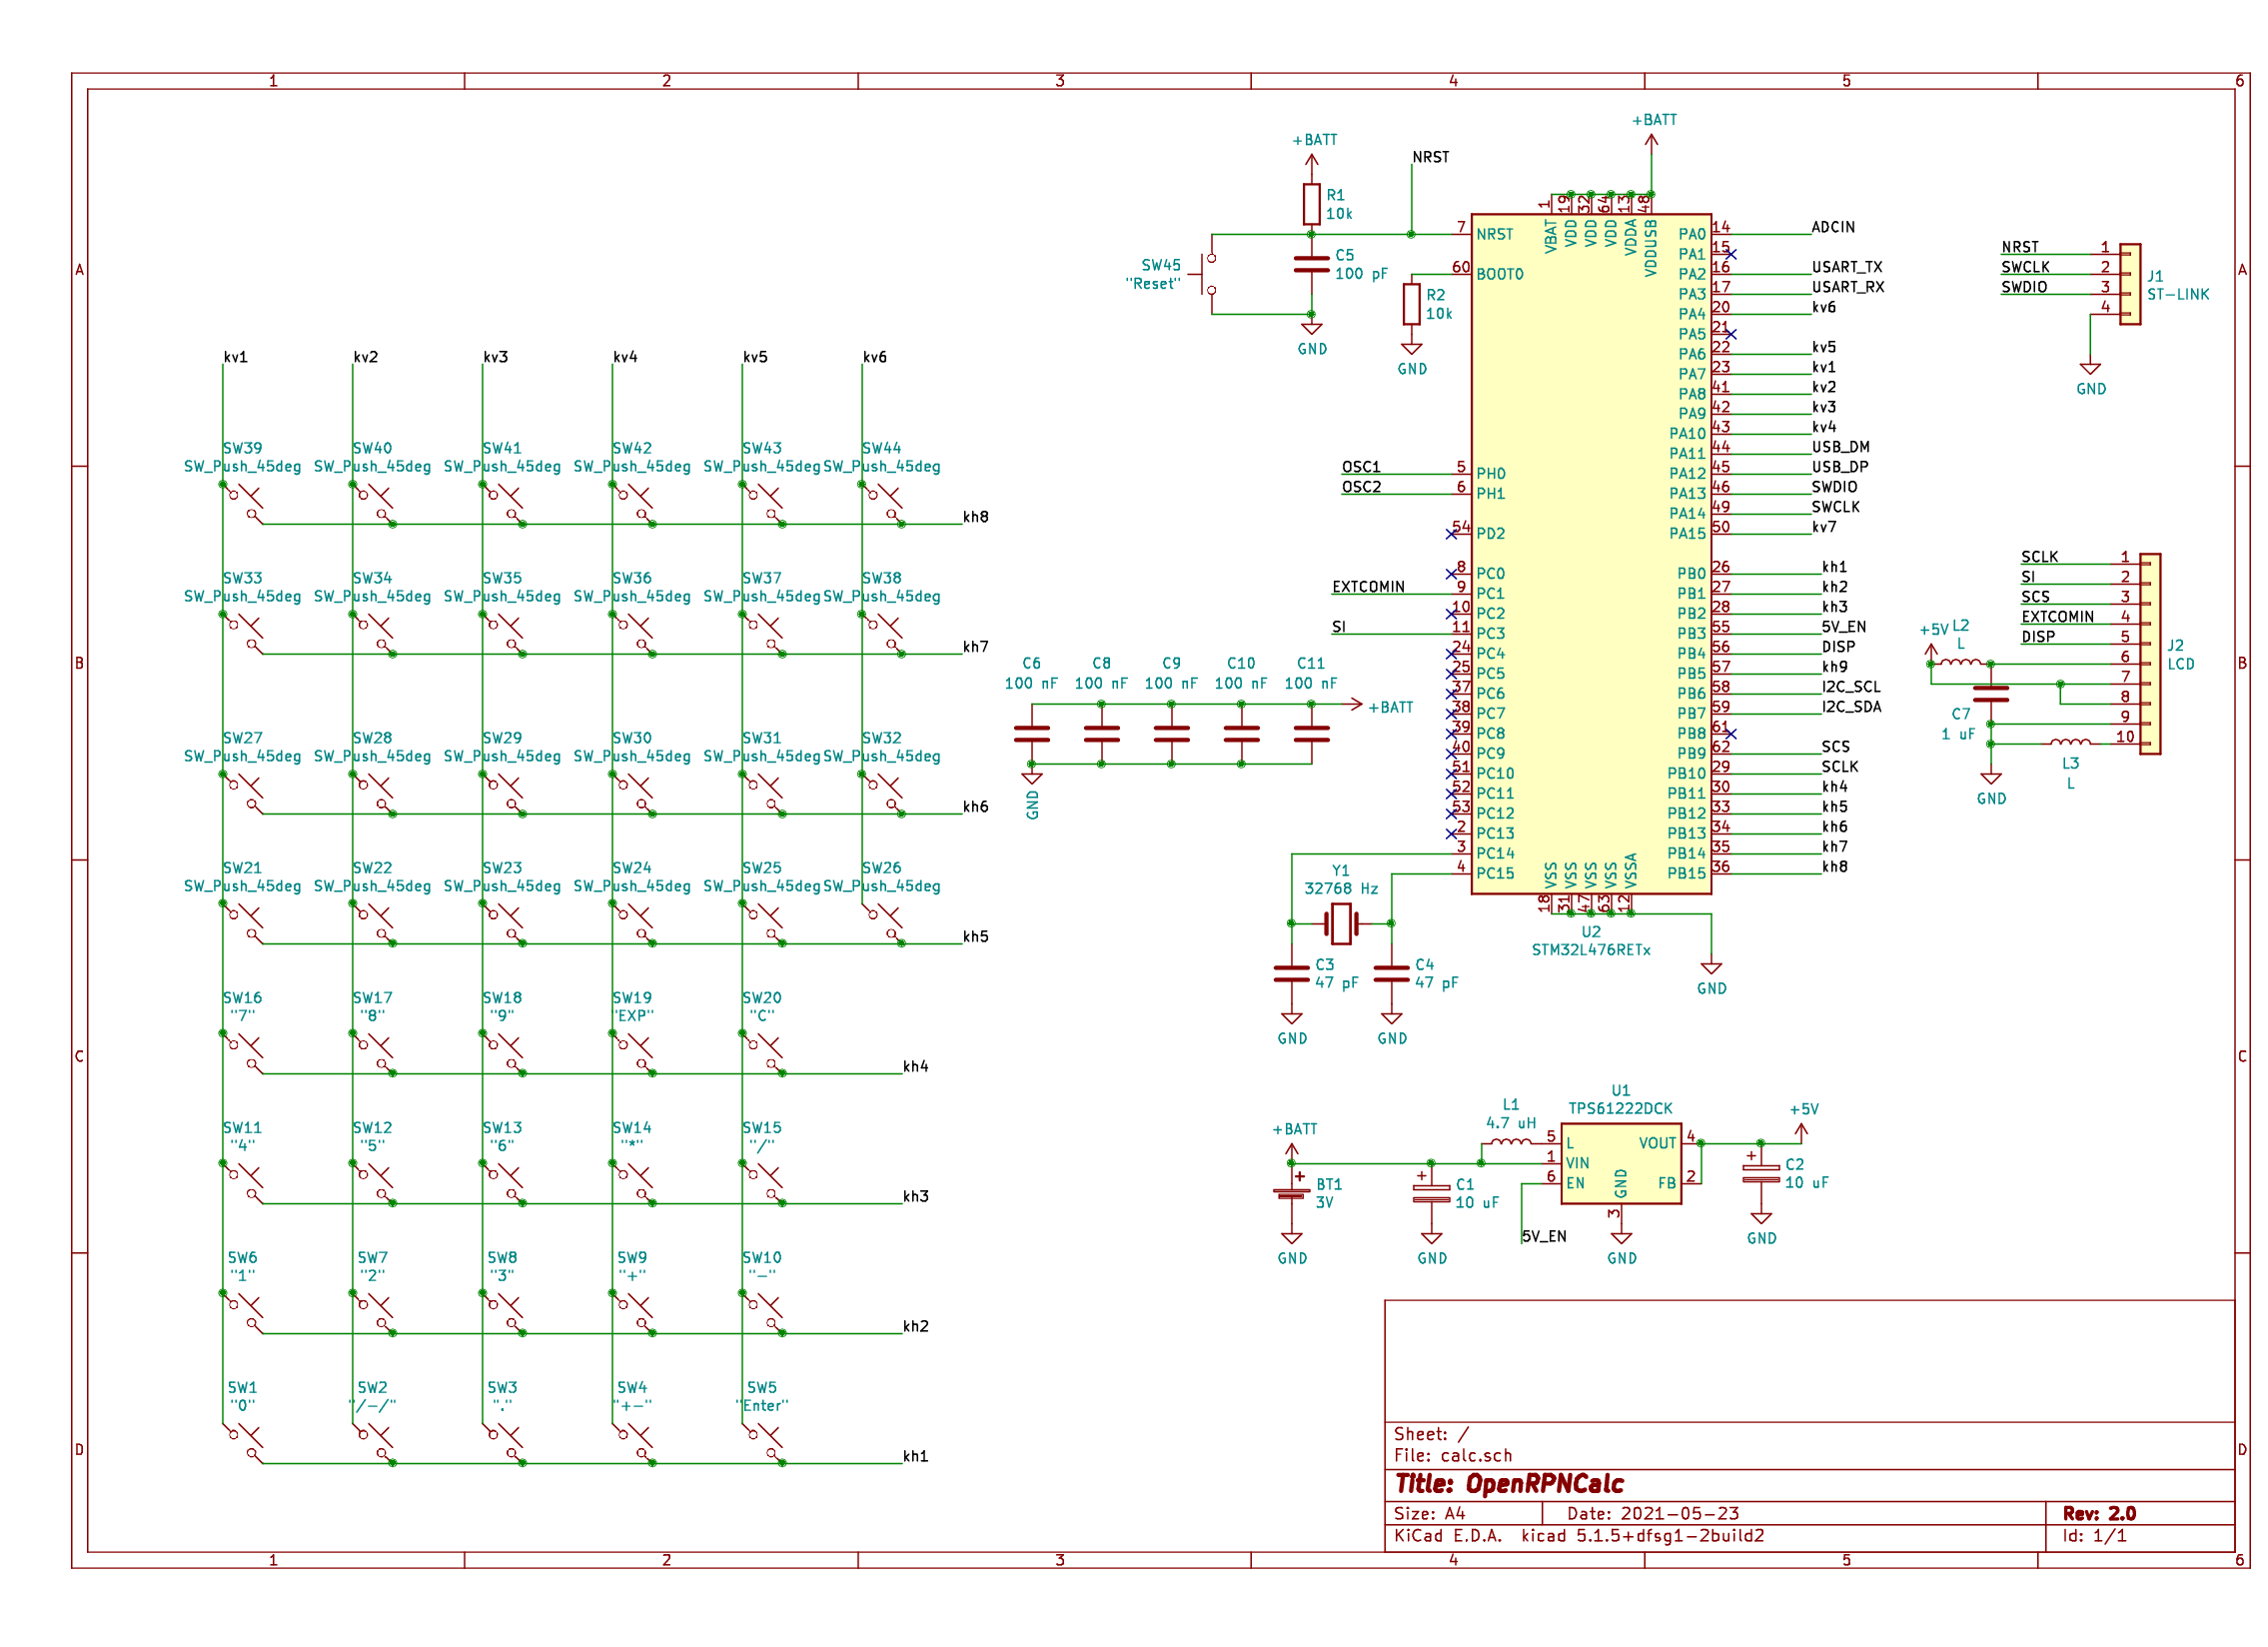The width and height of the screenshot is (2268, 1647).
Task: Click the USB_DM net label
Action: pos(1840,447)
